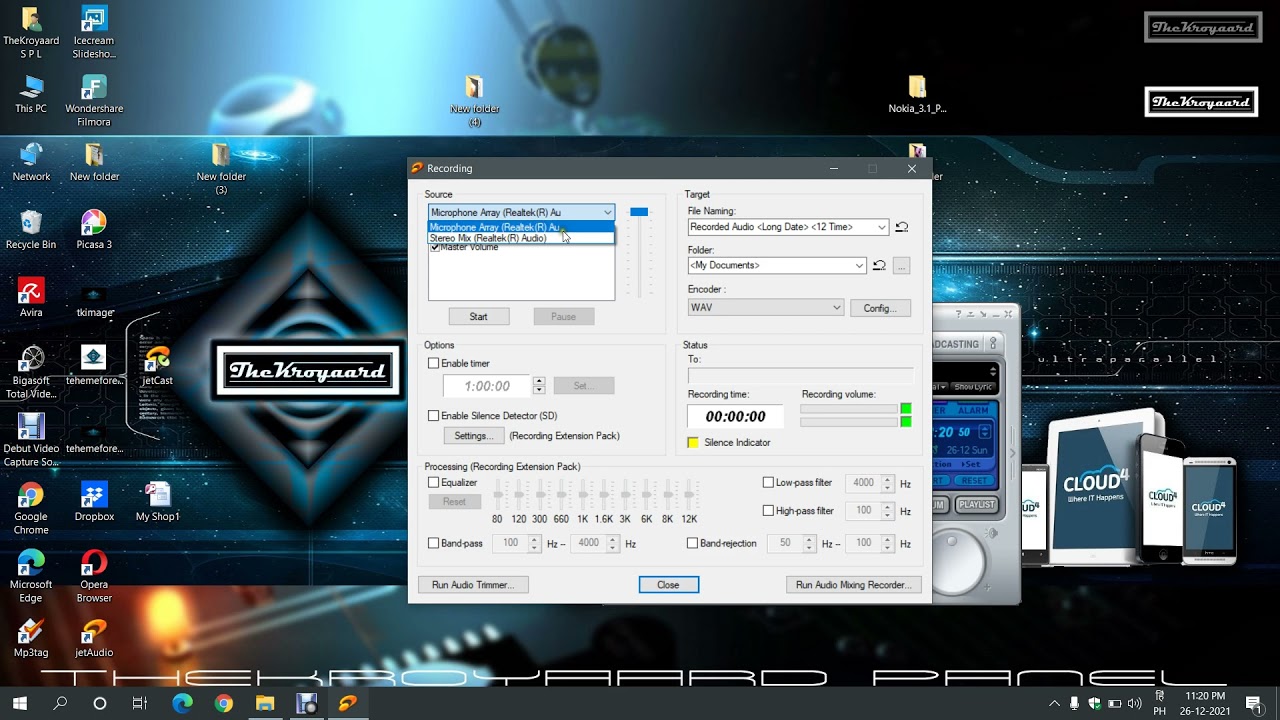This screenshot has height=720, width=1280.
Task: Click jetAudio icon in taskbar
Action: click(347, 703)
